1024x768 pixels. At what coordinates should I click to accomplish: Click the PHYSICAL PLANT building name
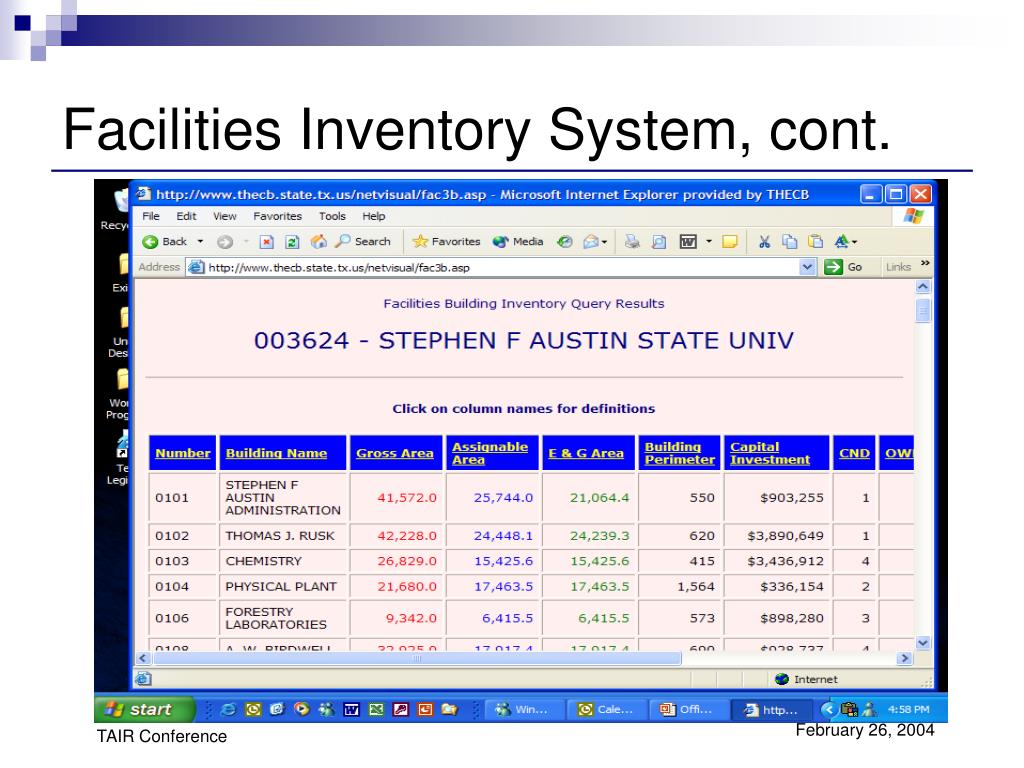[x=281, y=586]
